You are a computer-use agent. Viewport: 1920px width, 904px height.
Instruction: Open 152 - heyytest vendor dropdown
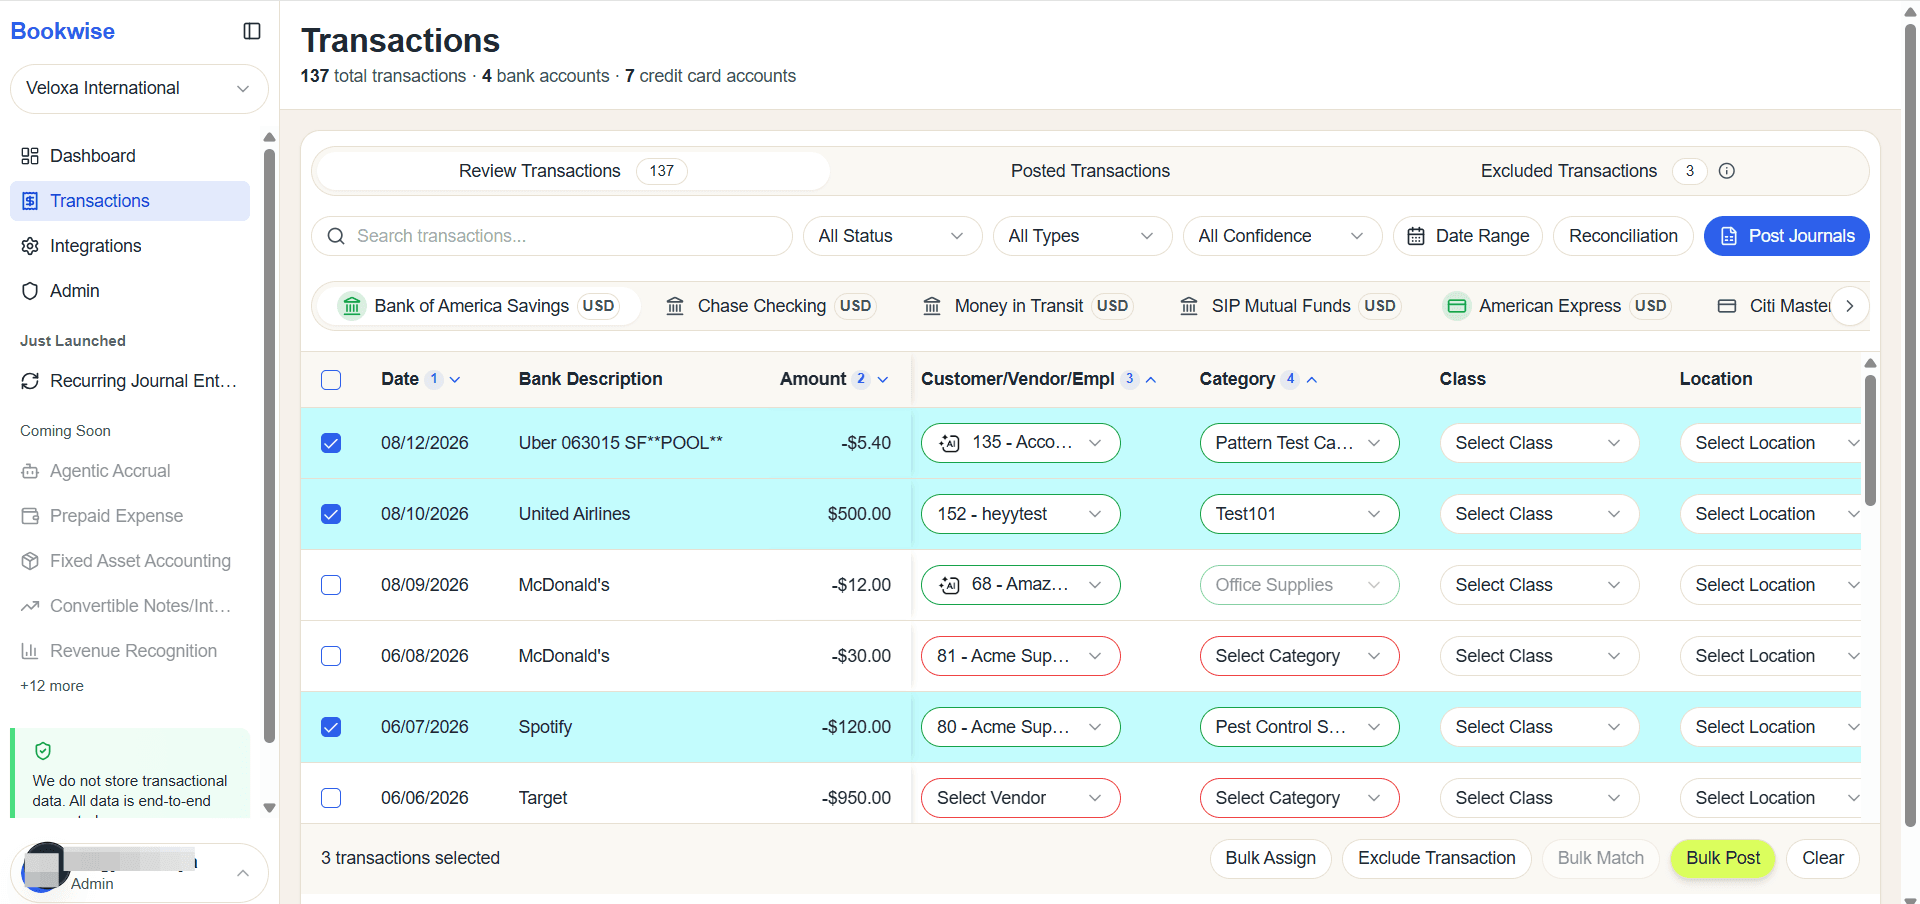click(x=1020, y=514)
